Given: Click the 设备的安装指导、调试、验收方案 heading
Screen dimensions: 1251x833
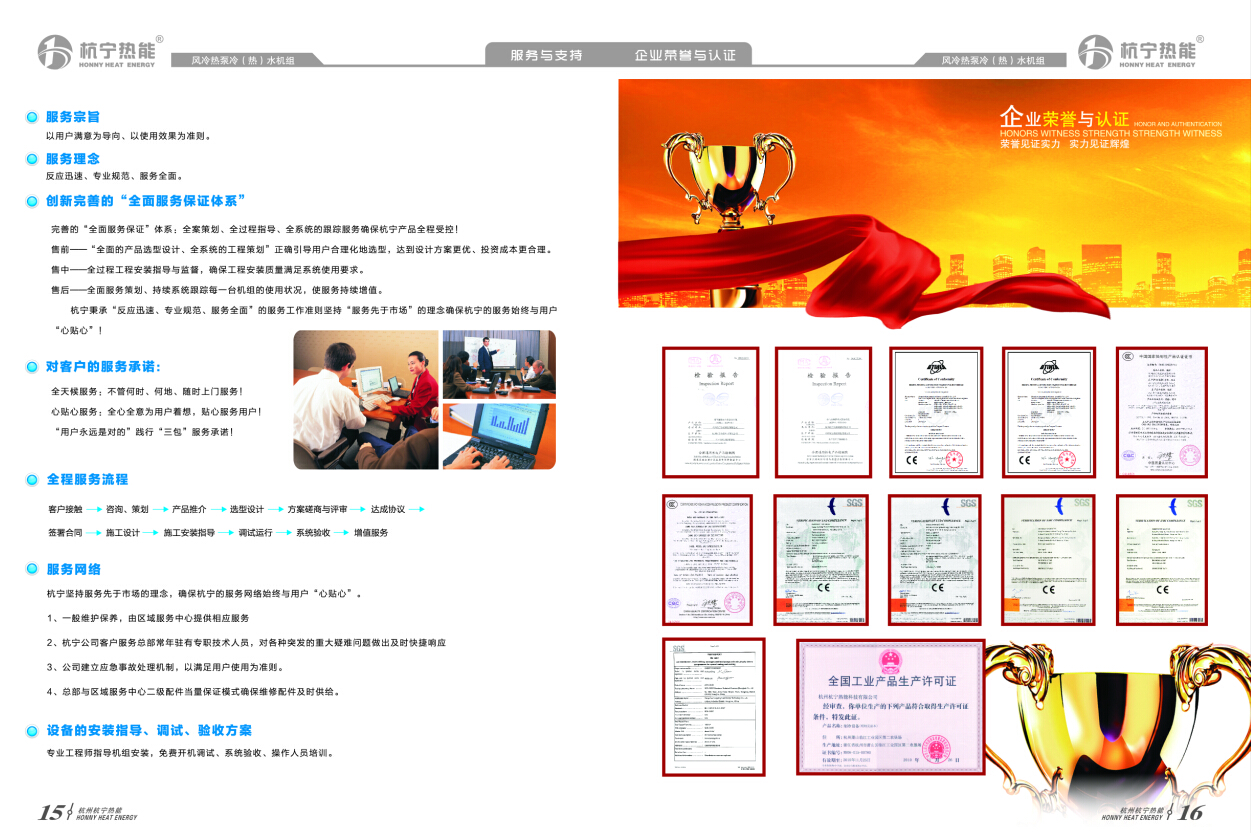Looking at the screenshot, I should tap(149, 730).
